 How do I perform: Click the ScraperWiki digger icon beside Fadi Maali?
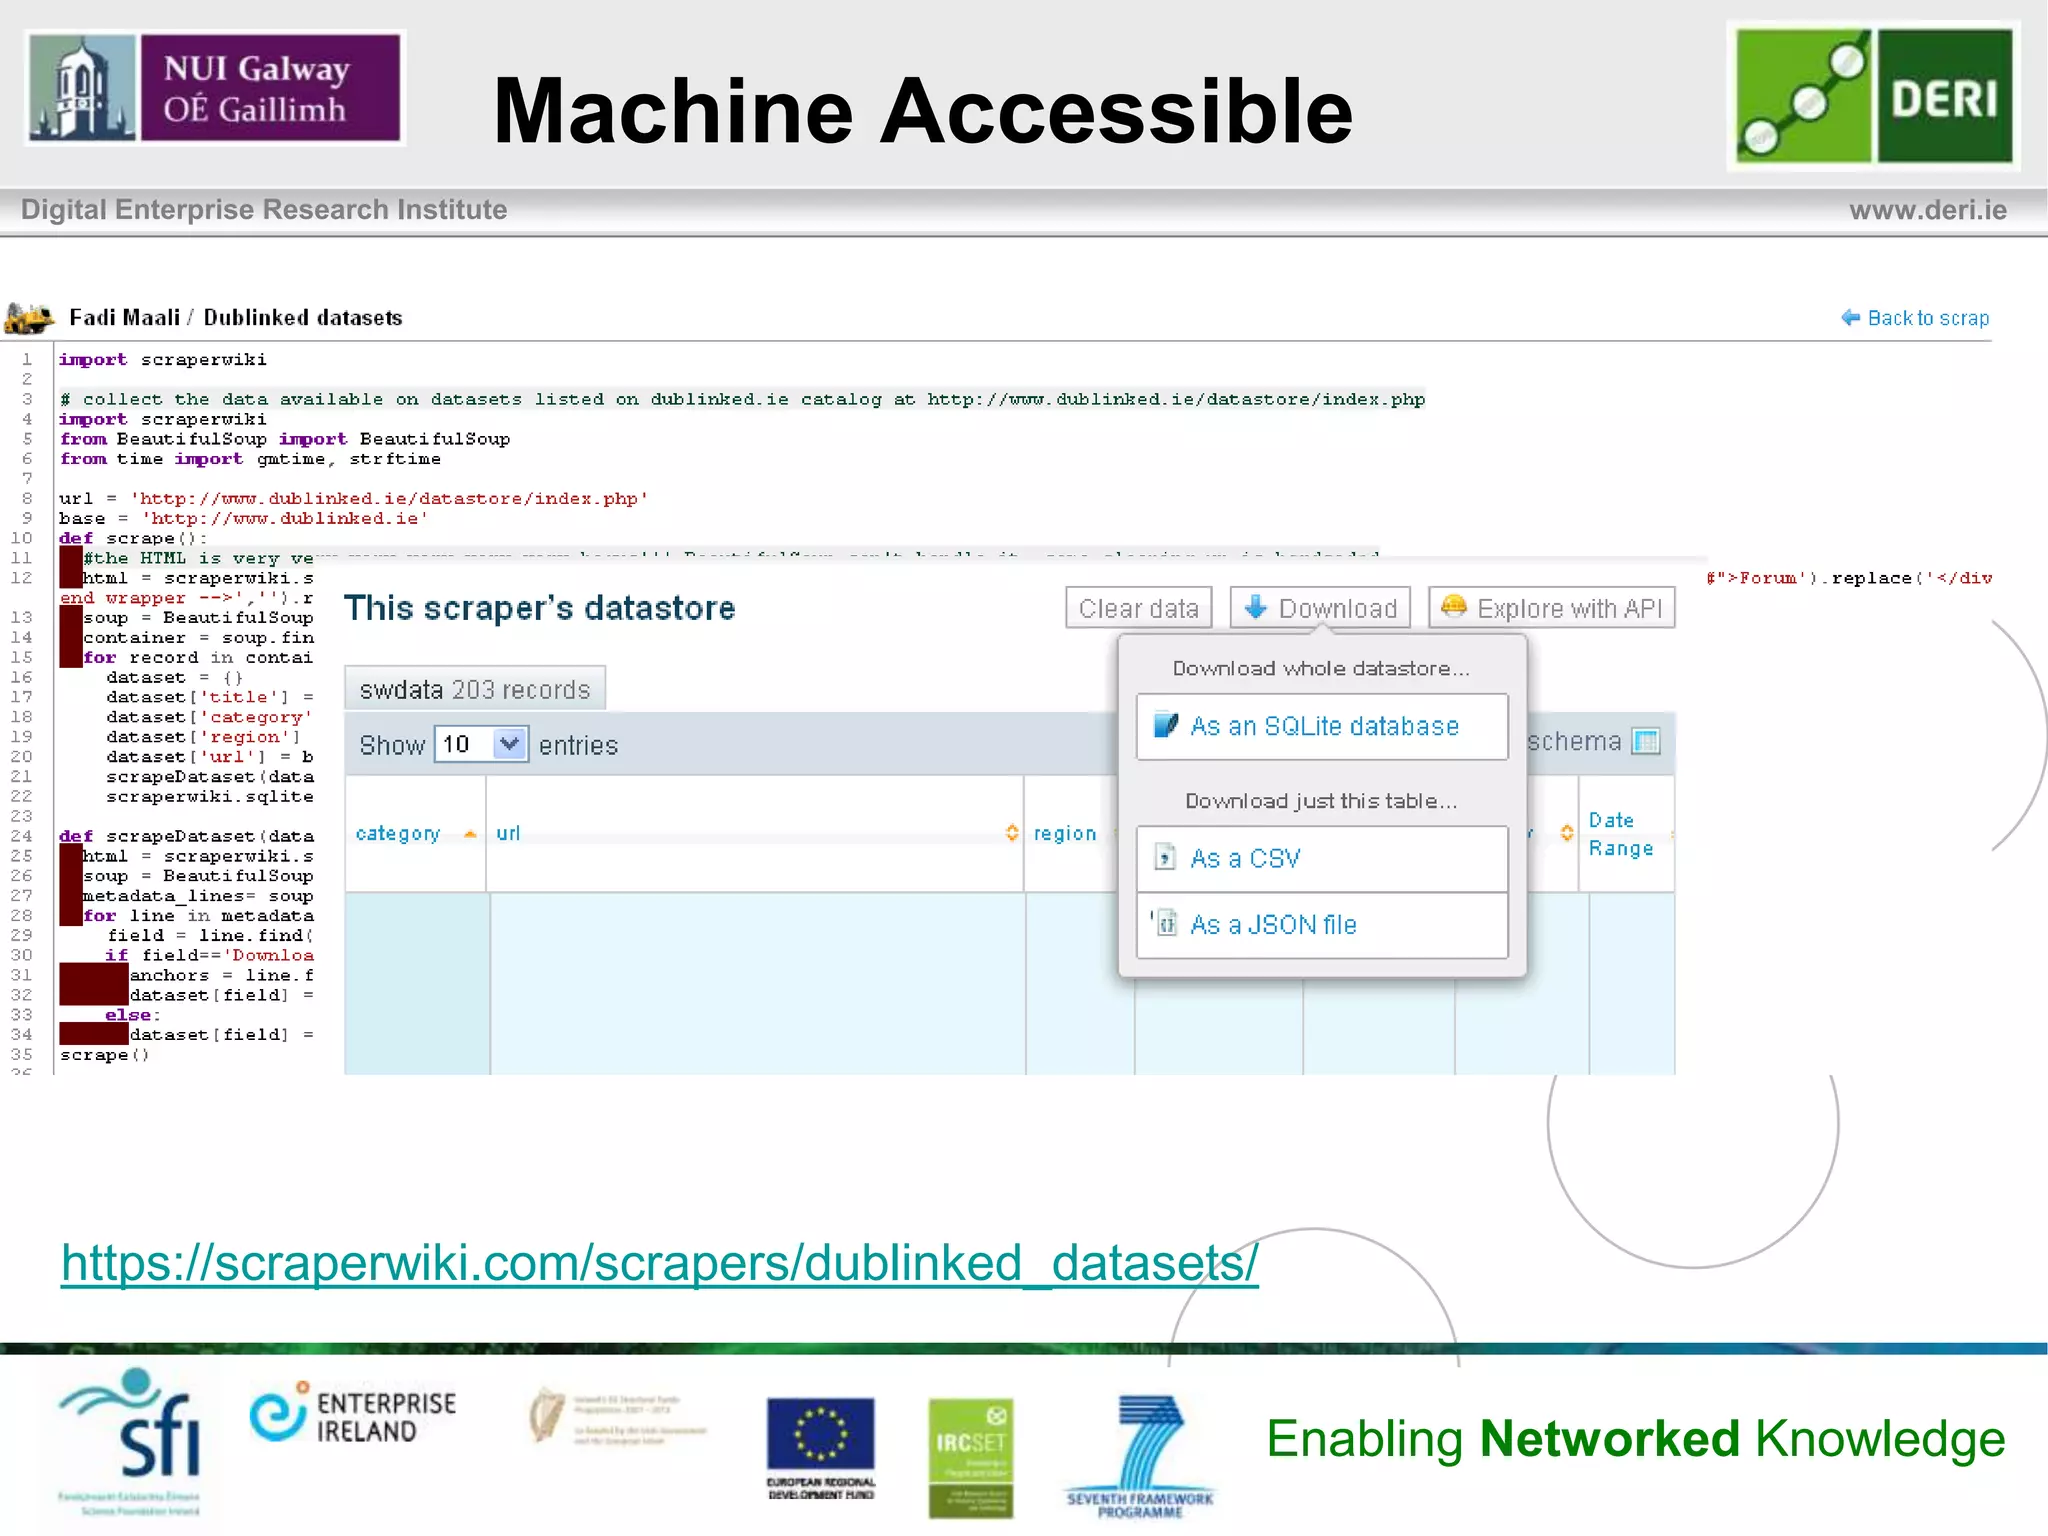pyautogui.click(x=30, y=318)
